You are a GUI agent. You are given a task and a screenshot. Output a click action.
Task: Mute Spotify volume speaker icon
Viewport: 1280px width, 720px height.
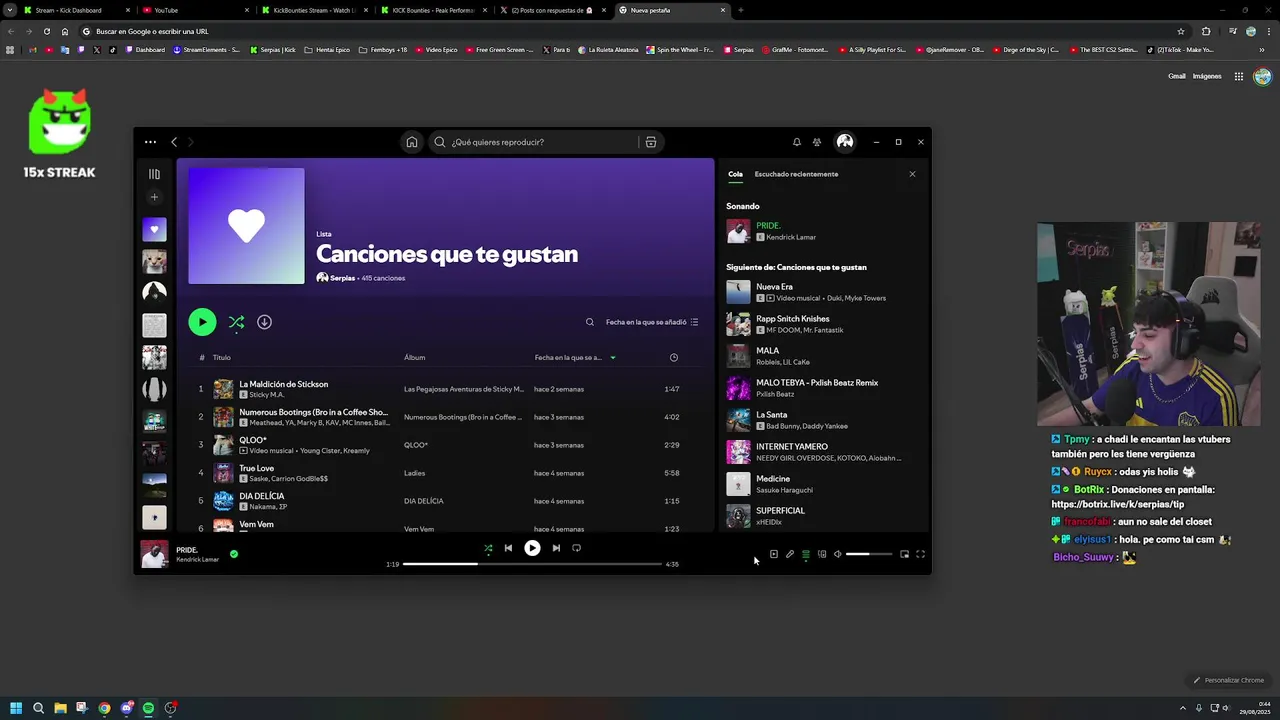coord(838,554)
